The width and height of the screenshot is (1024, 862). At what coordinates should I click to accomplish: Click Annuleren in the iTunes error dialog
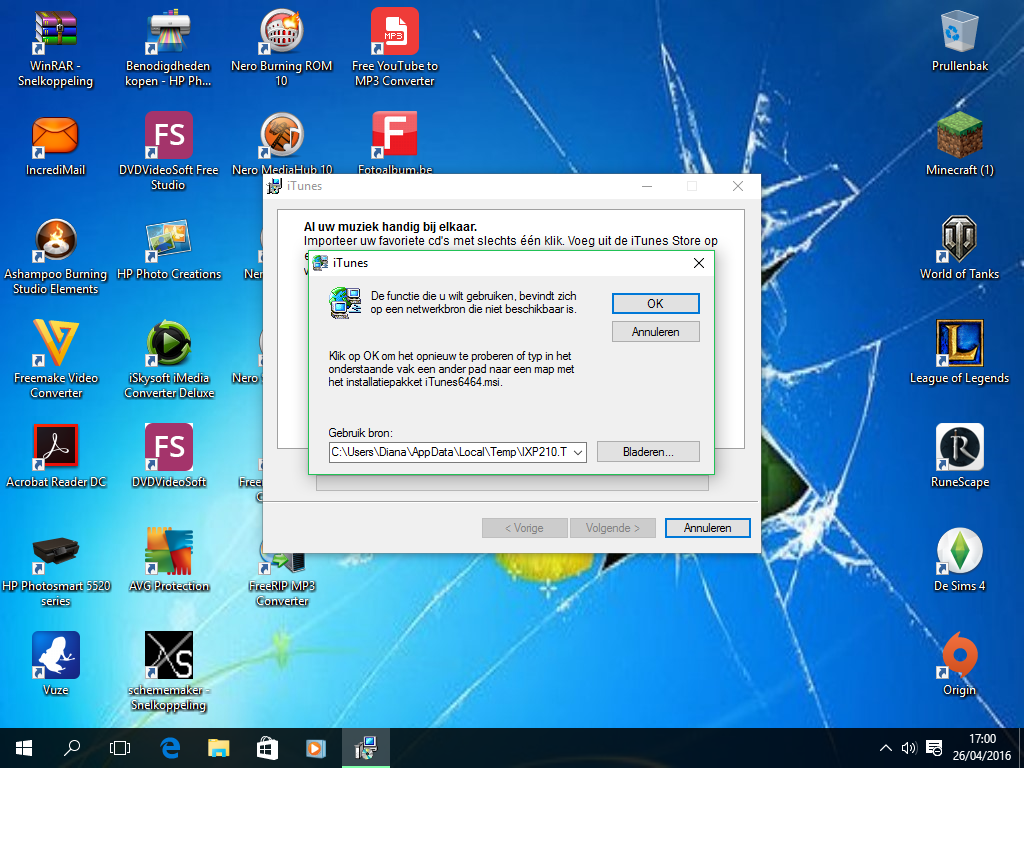[x=655, y=332]
